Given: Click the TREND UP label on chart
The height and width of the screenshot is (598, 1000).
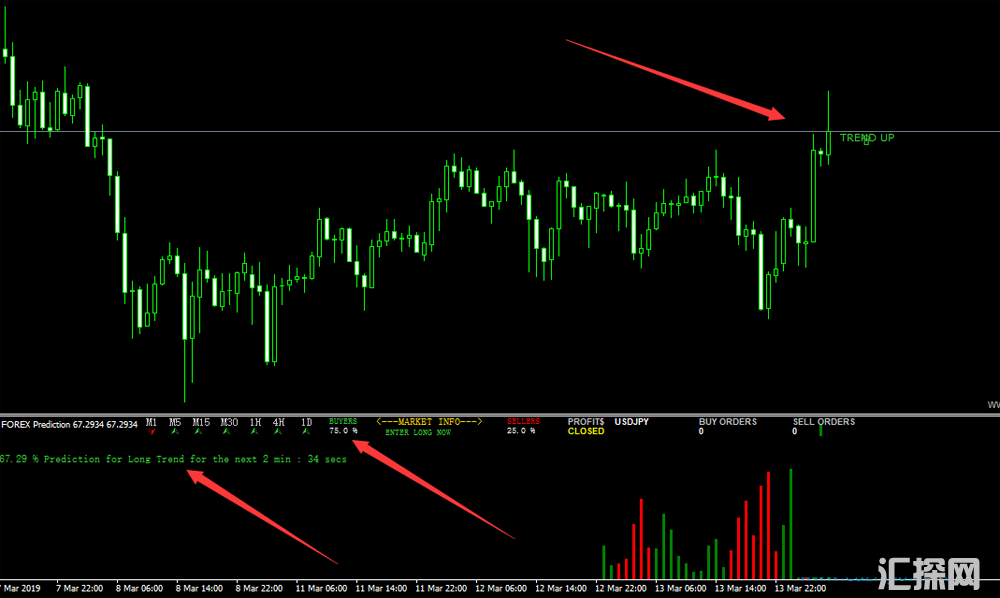Looking at the screenshot, I should pos(866,138).
